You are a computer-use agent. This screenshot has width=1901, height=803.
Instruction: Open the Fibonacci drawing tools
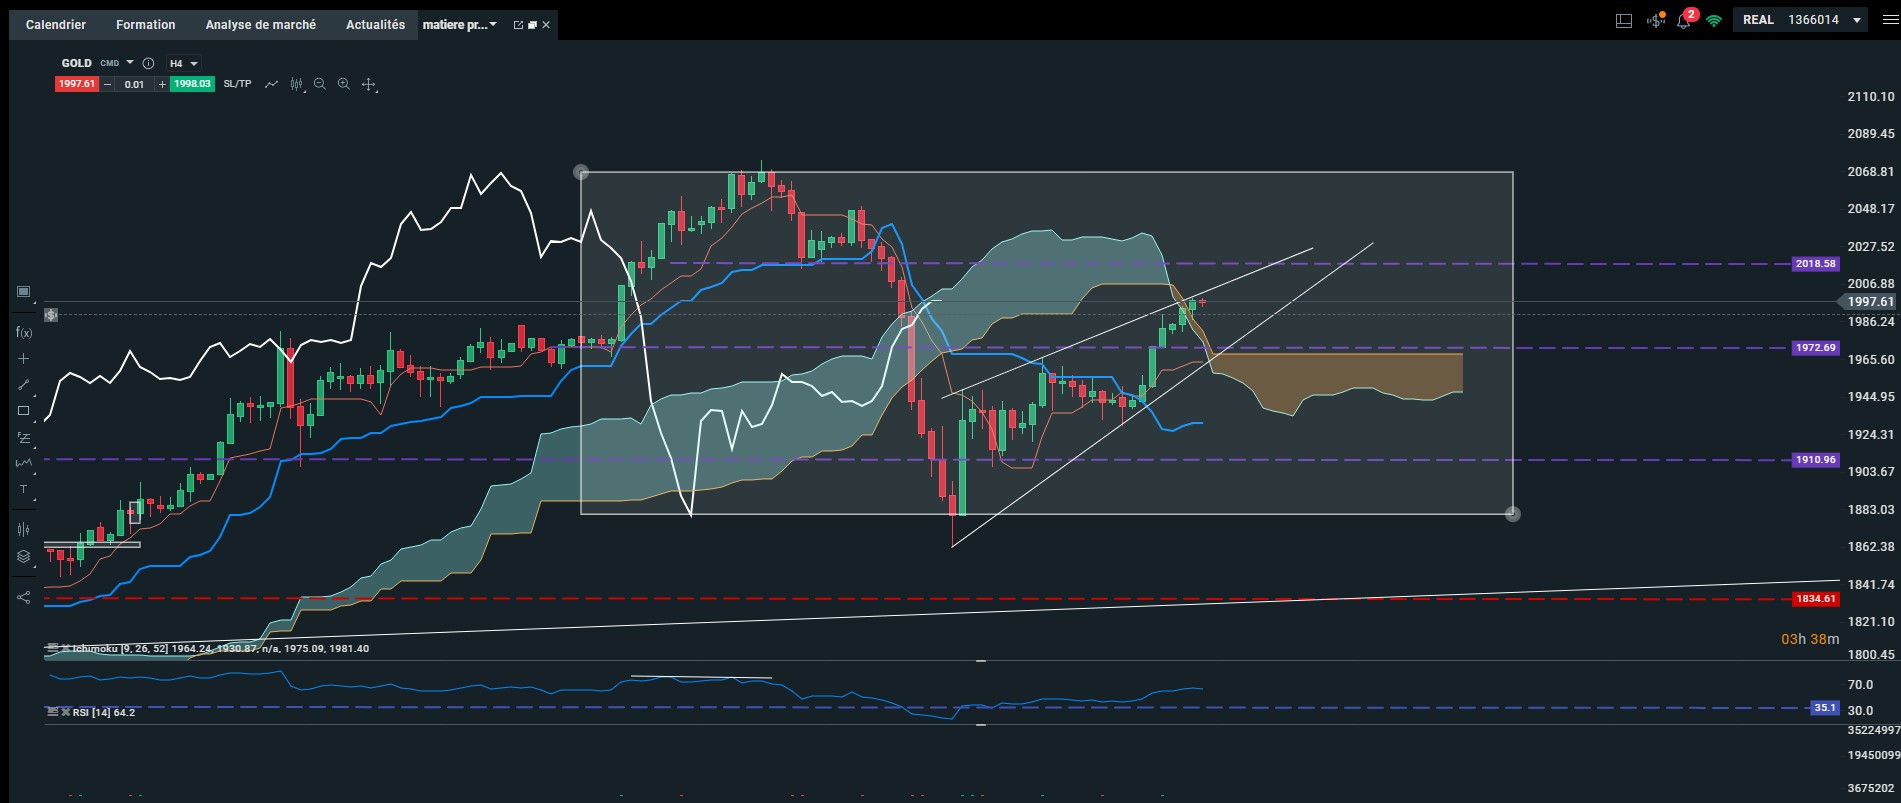(24, 437)
